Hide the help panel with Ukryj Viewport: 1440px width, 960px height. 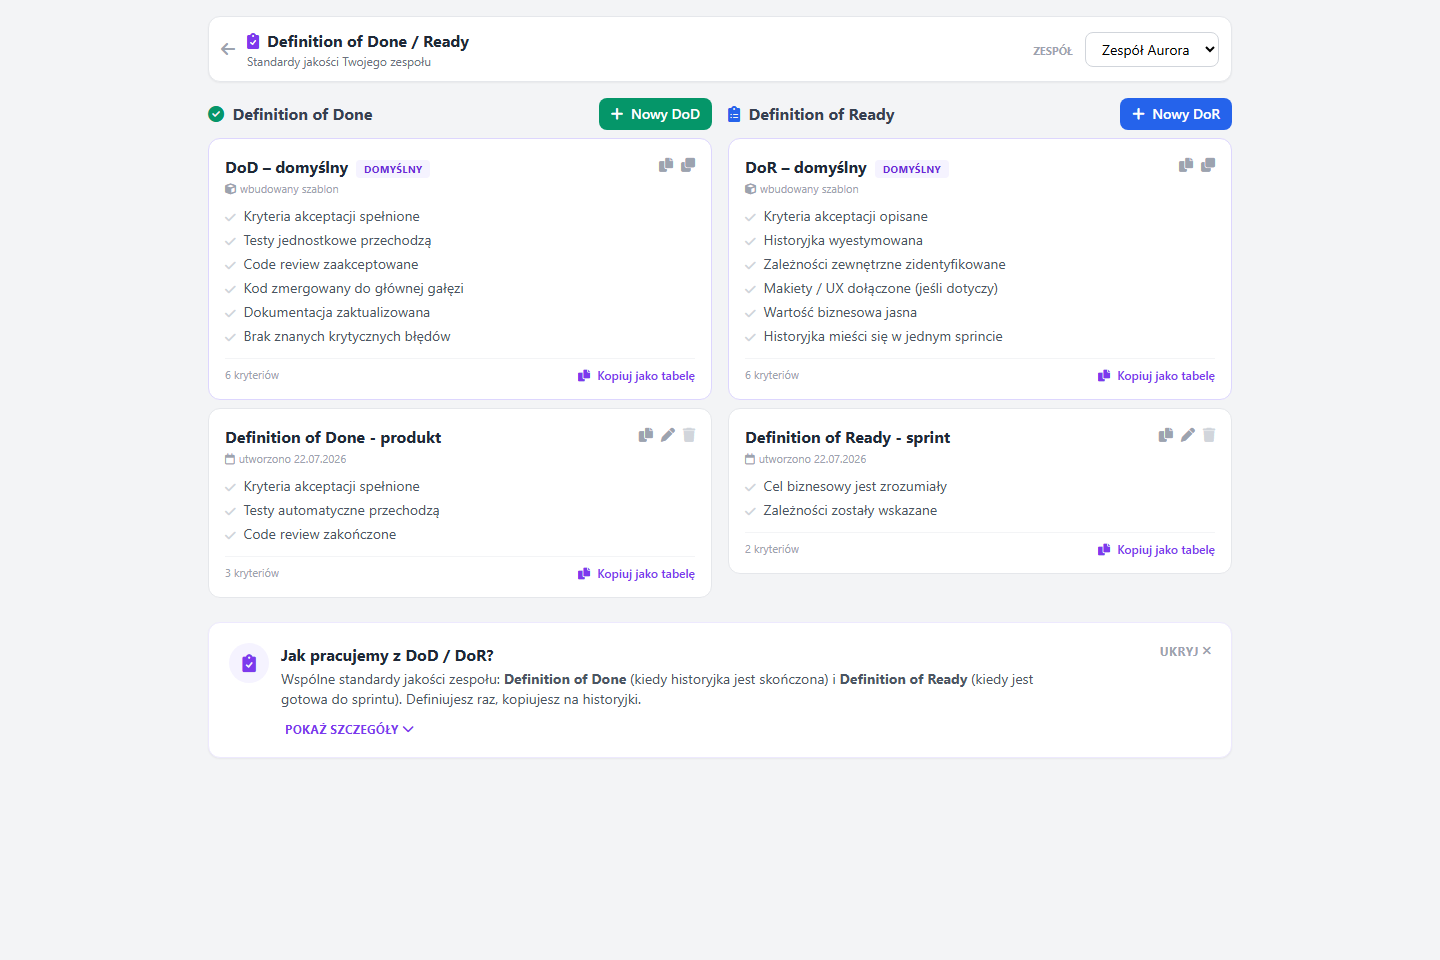tap(1186, 651)
